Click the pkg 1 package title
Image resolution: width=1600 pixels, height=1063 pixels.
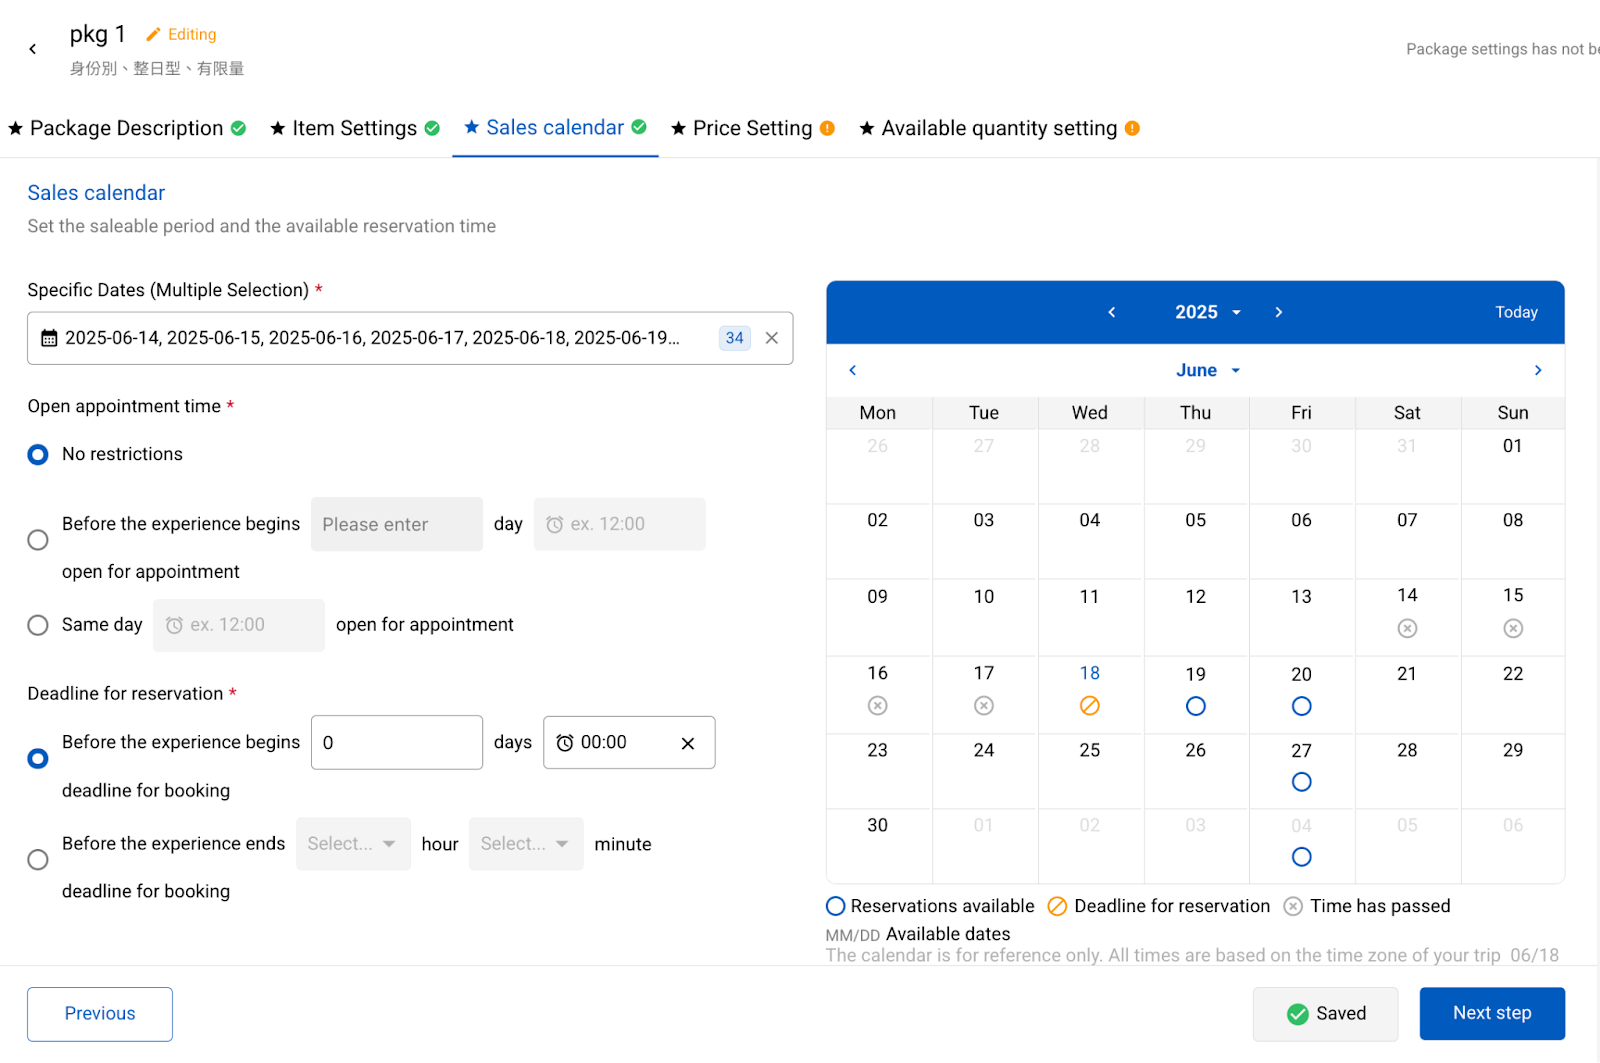coord(98,34)
